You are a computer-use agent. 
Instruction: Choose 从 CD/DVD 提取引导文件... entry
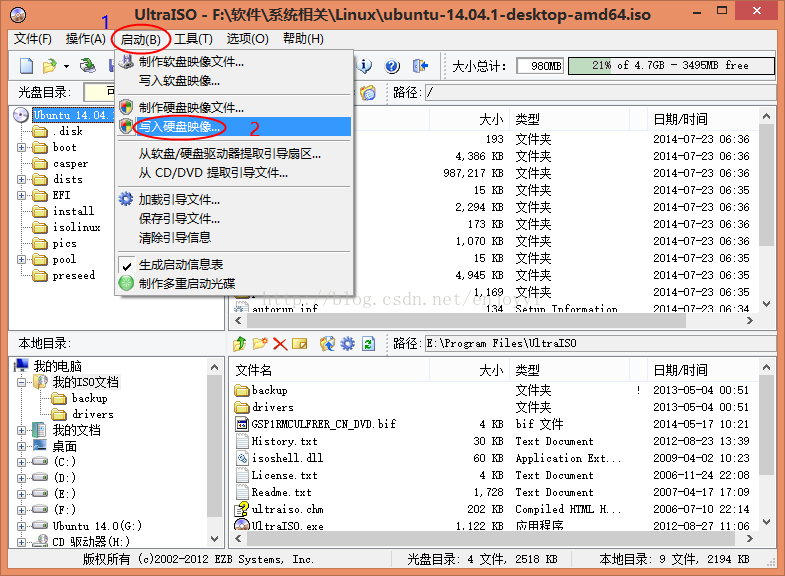tap(234, 173)
